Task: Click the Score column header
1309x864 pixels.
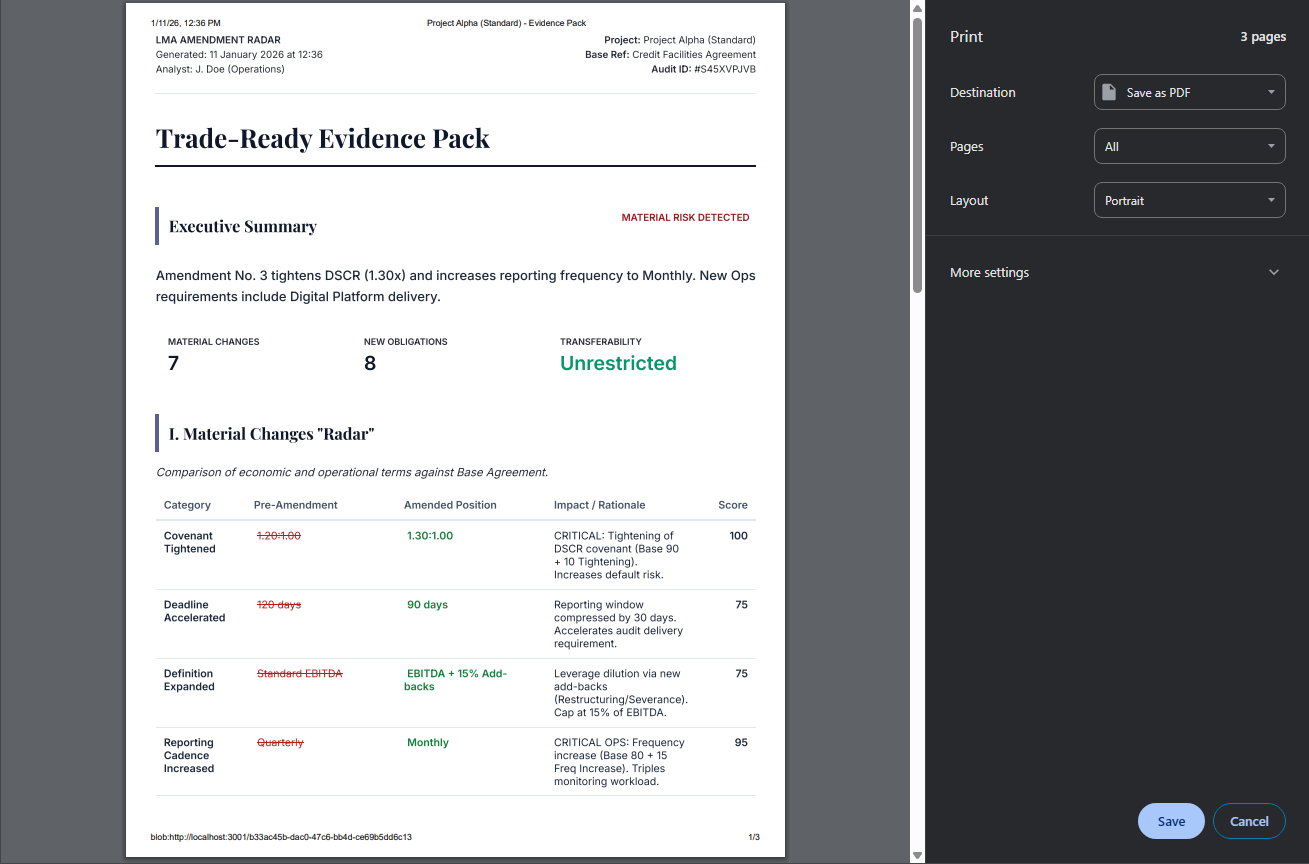Action: 733,505
